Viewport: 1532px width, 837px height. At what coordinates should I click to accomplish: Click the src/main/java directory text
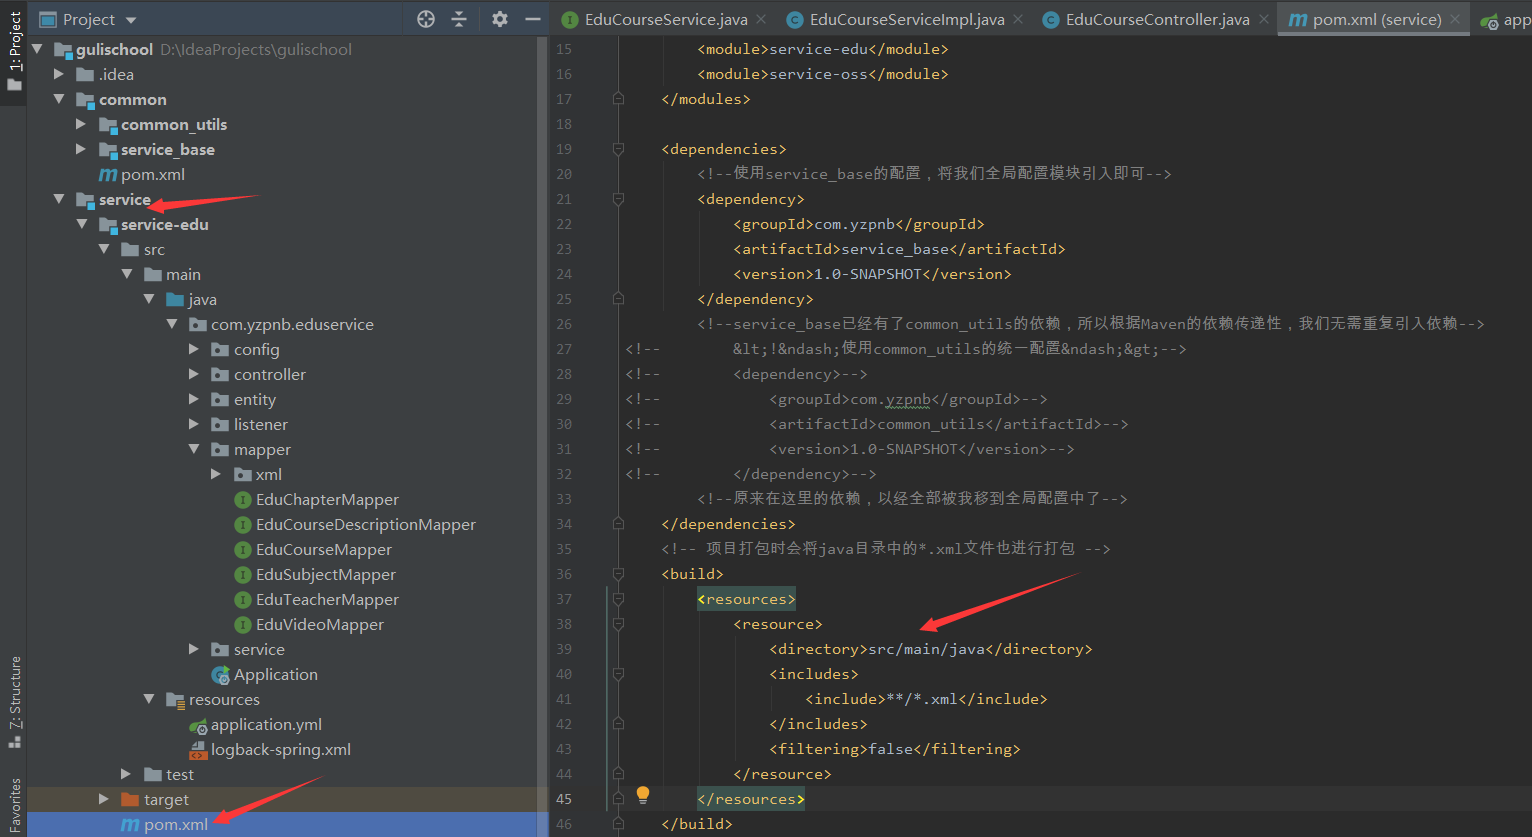click(926, 649)
